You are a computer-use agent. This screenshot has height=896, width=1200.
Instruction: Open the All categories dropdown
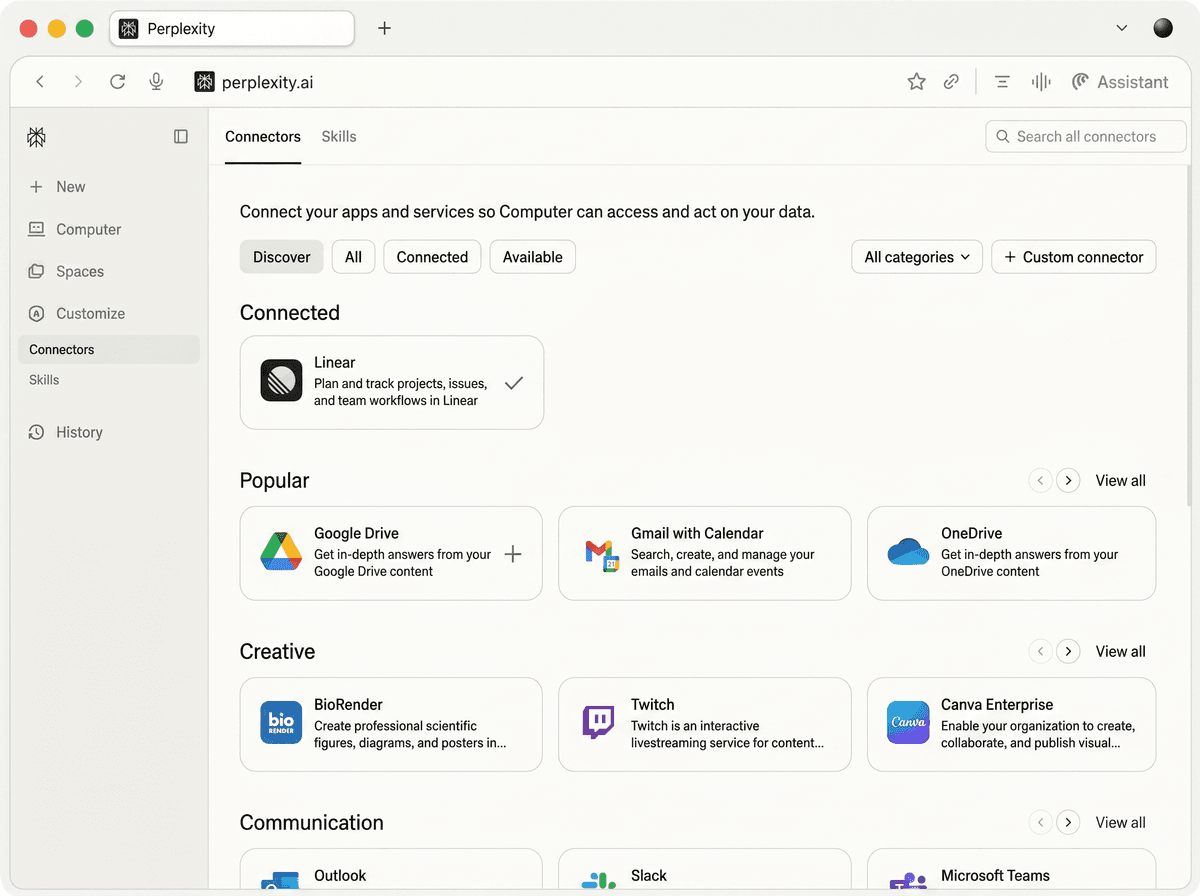point(917,257)
